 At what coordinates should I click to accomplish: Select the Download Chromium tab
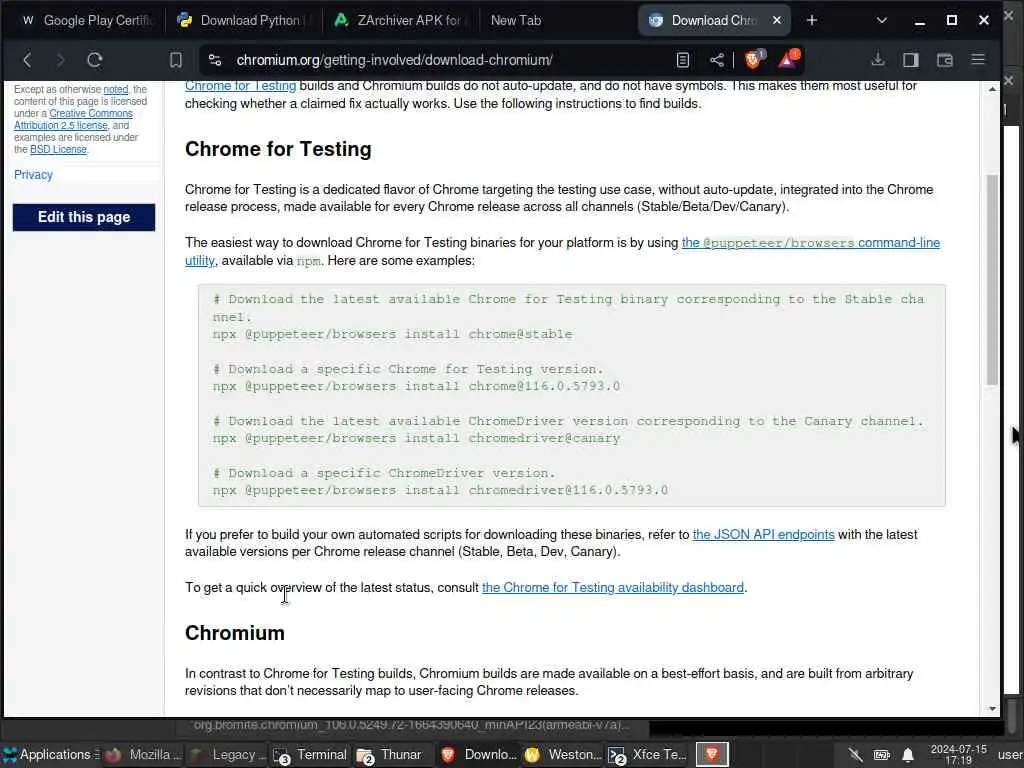(x=704, y=20)
